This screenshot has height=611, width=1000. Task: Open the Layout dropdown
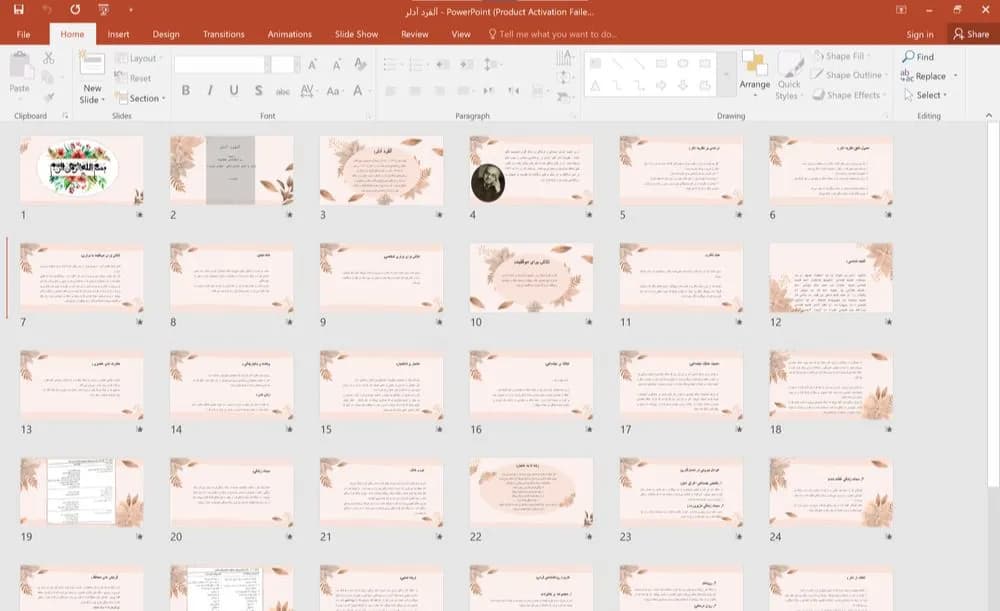click(x=138, y=58)
